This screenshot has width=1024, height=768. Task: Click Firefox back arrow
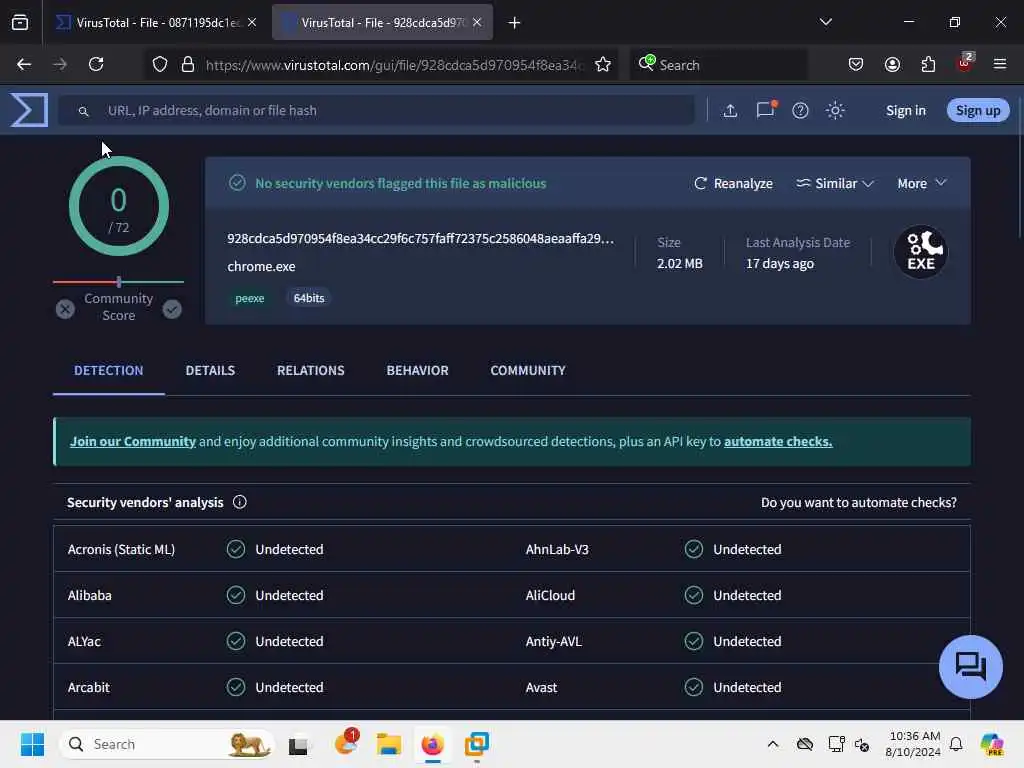[24, 64]
